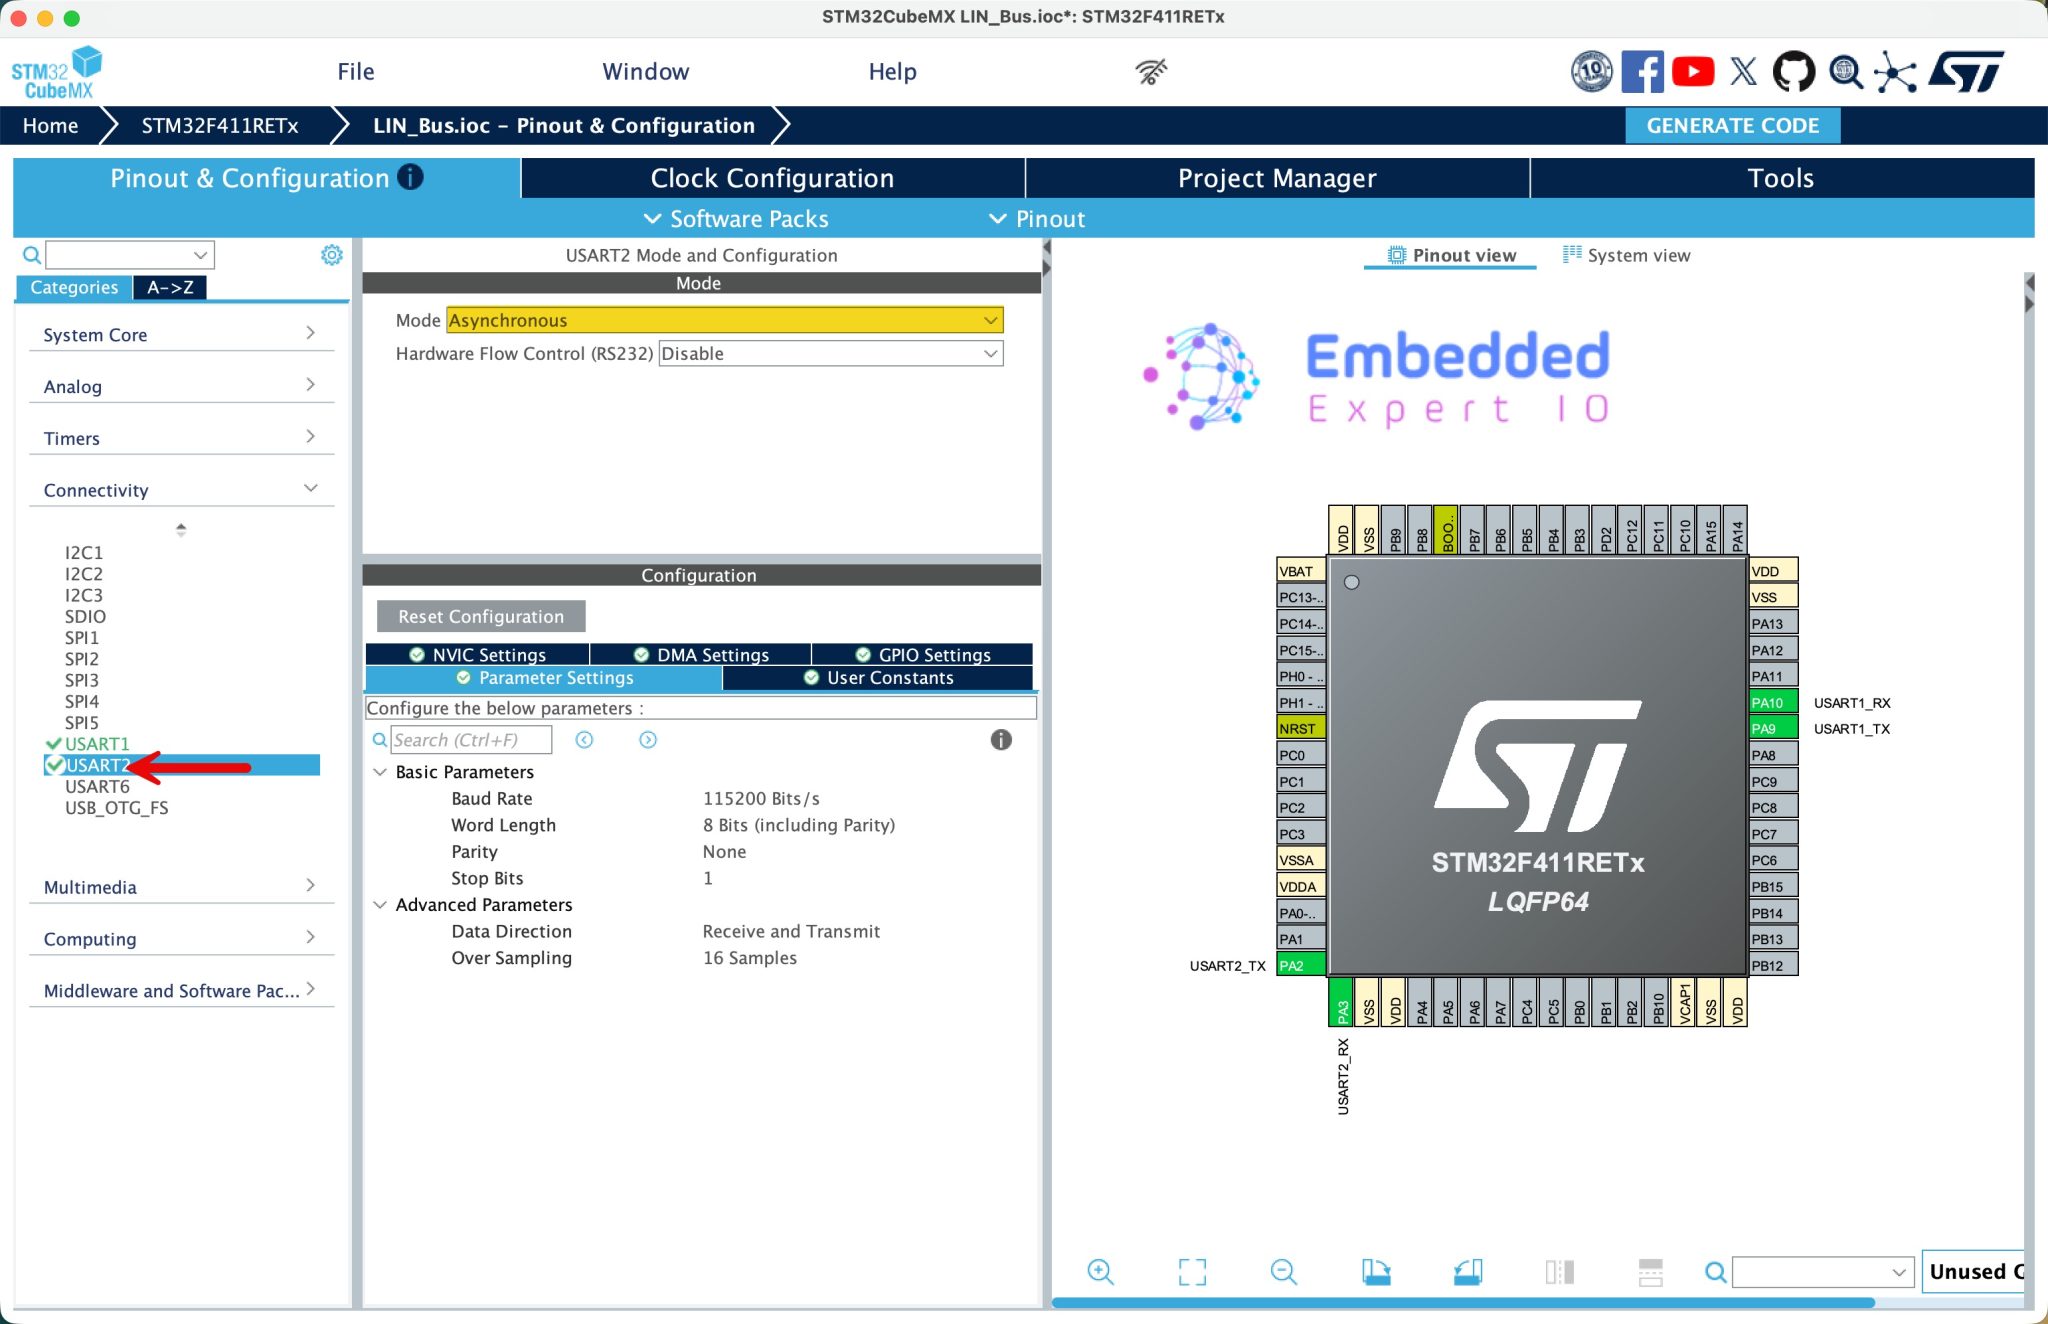The image size is (2048, 1324).
Task: Click the green PA2 pin to toggle USART2_TX
Action: point(1299,965)
